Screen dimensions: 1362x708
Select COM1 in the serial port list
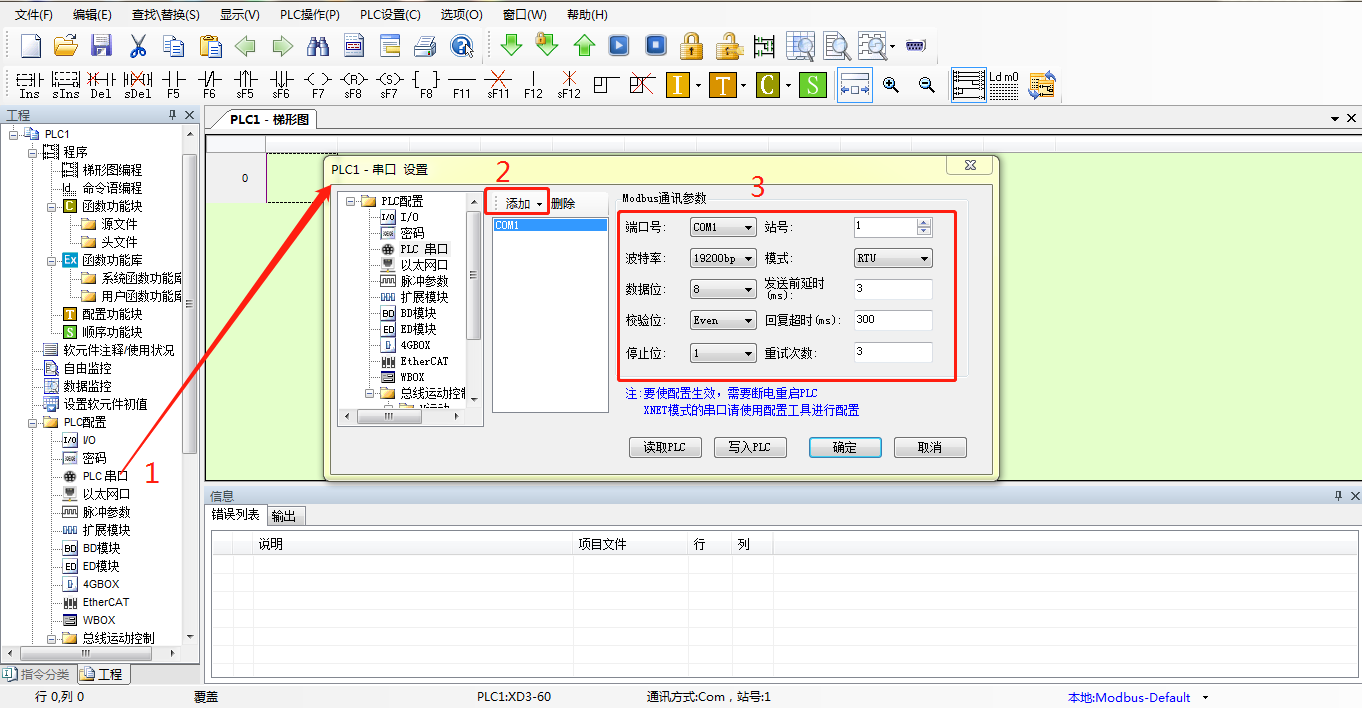click(x=549, y=226)
